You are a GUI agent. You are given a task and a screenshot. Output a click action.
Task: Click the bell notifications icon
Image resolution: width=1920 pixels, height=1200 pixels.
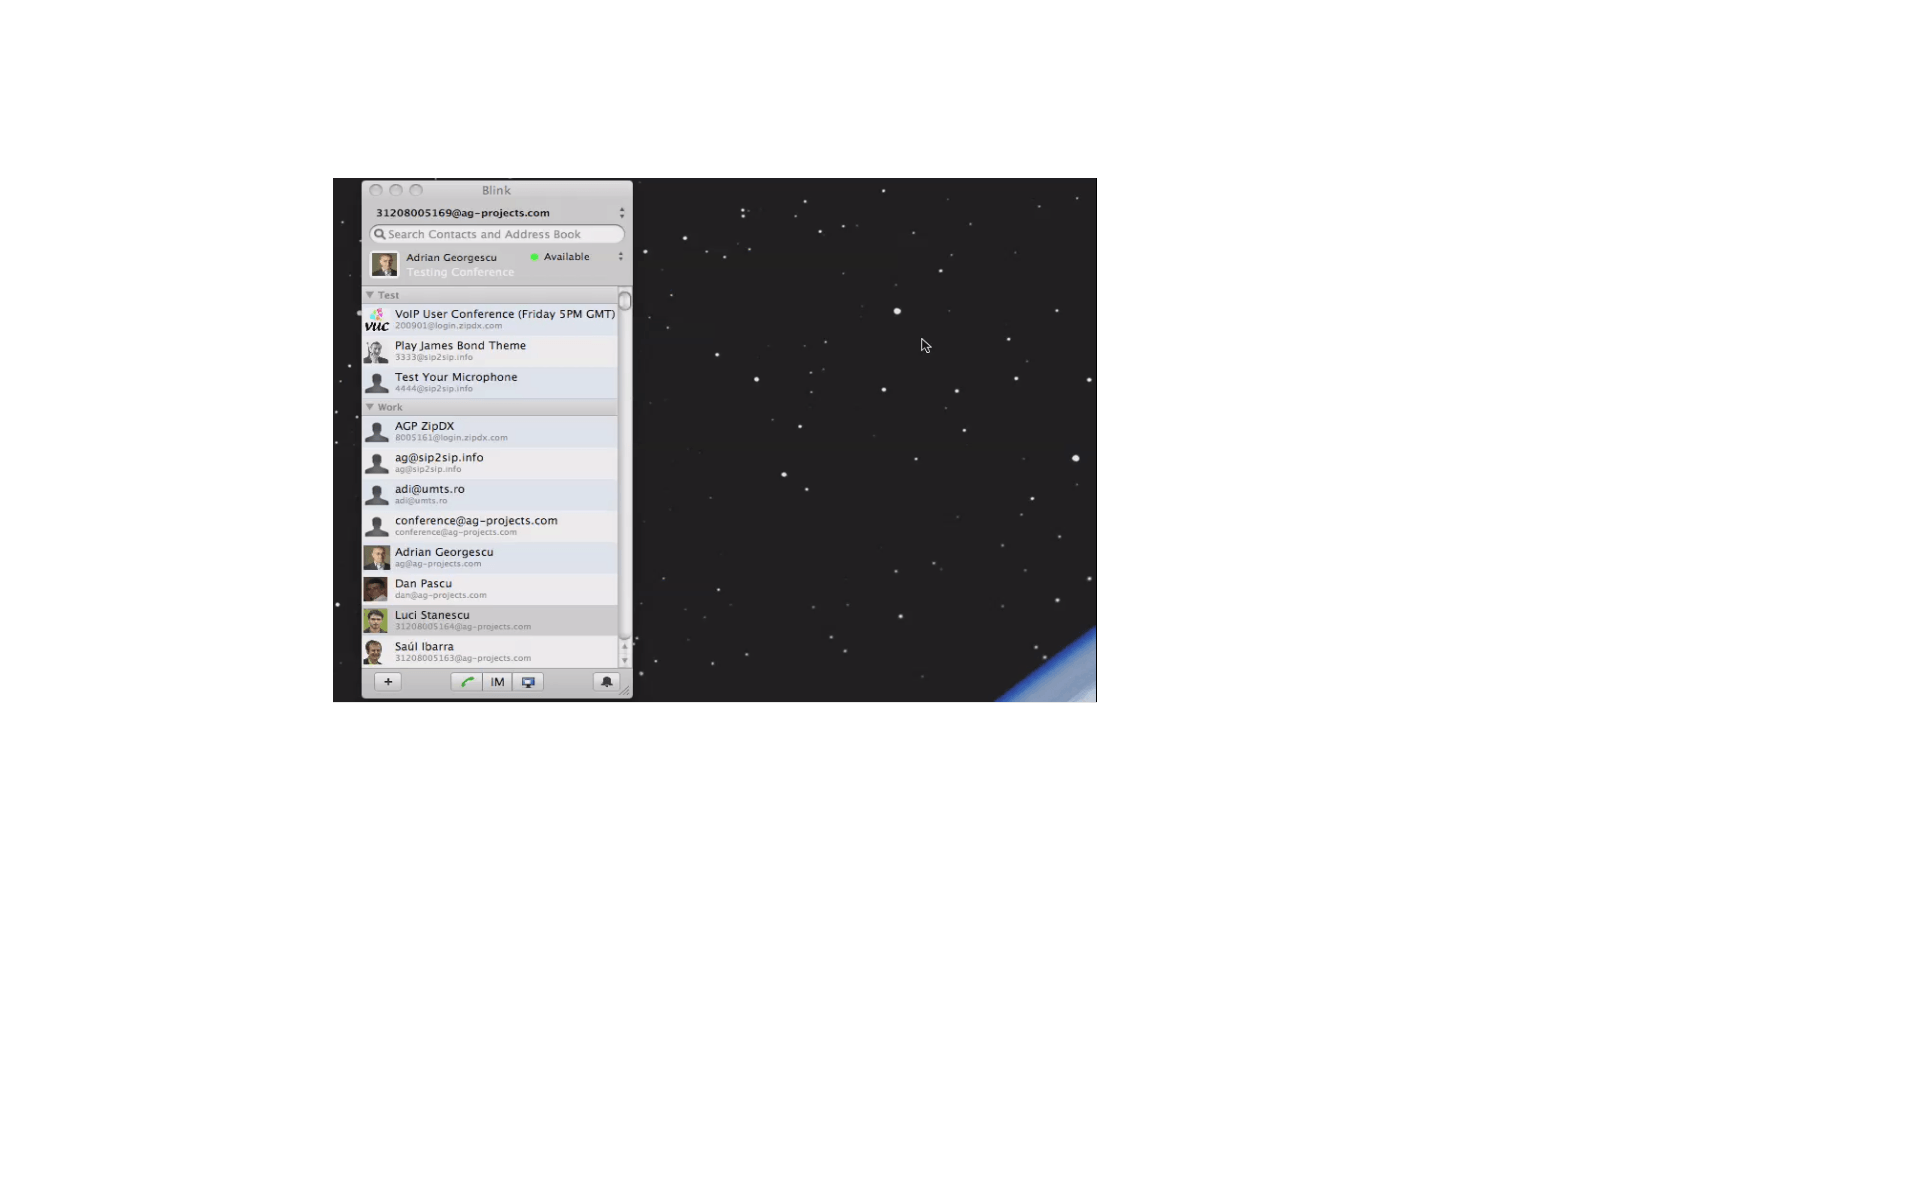pos(606,682)
